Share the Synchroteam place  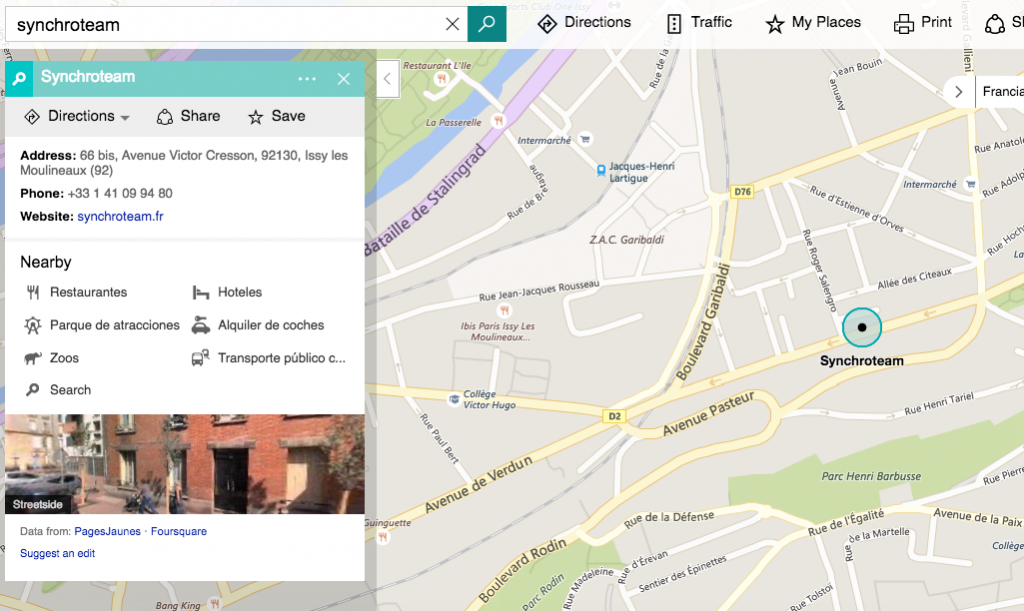click(x=188, y=116)
